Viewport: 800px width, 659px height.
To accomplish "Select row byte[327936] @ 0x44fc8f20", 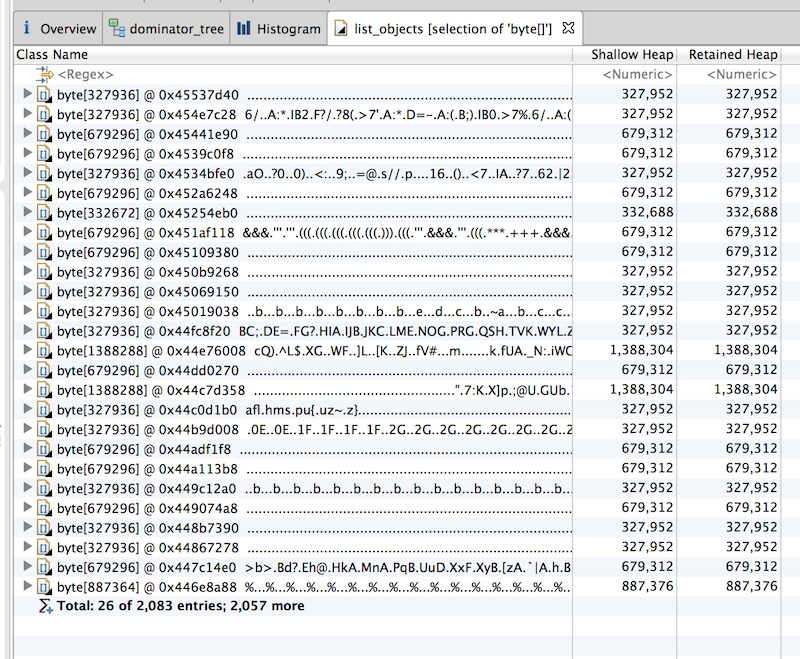I will tap(397, 331).
